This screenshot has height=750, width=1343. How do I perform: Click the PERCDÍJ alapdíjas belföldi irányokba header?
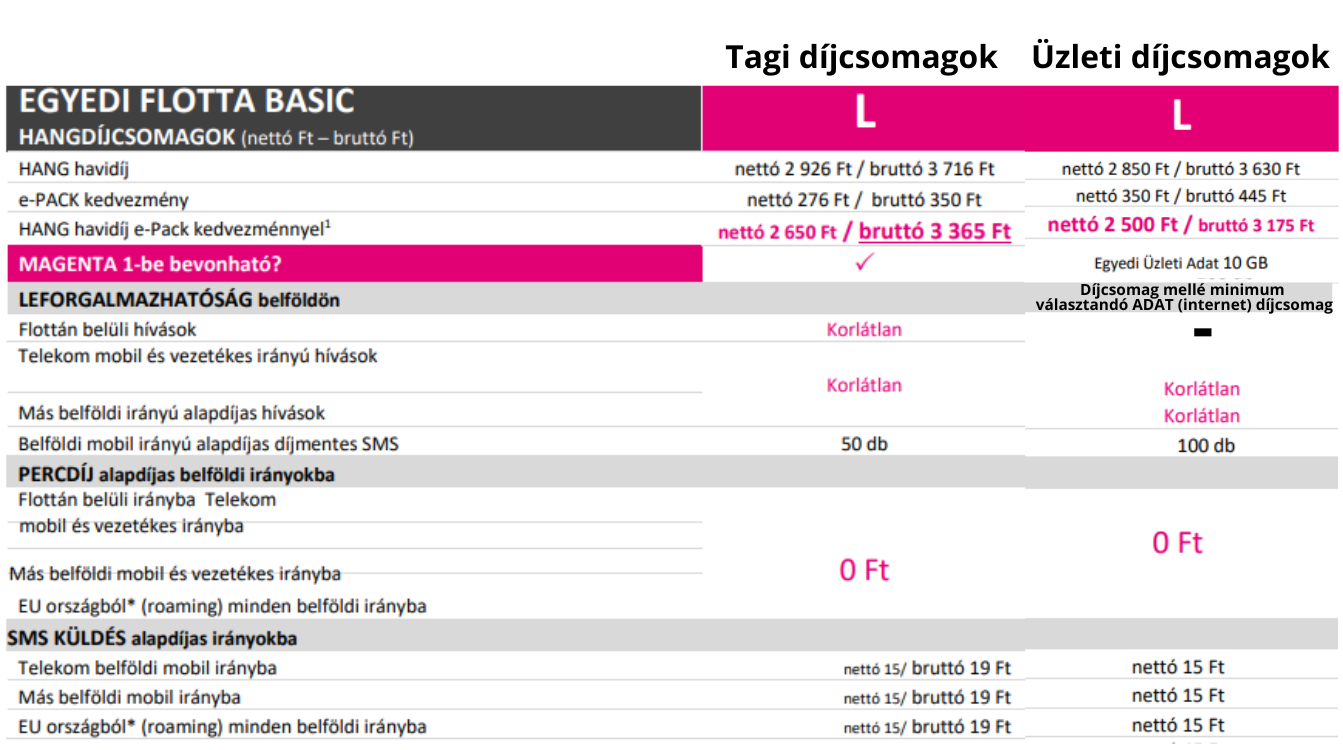click(176, 474)
